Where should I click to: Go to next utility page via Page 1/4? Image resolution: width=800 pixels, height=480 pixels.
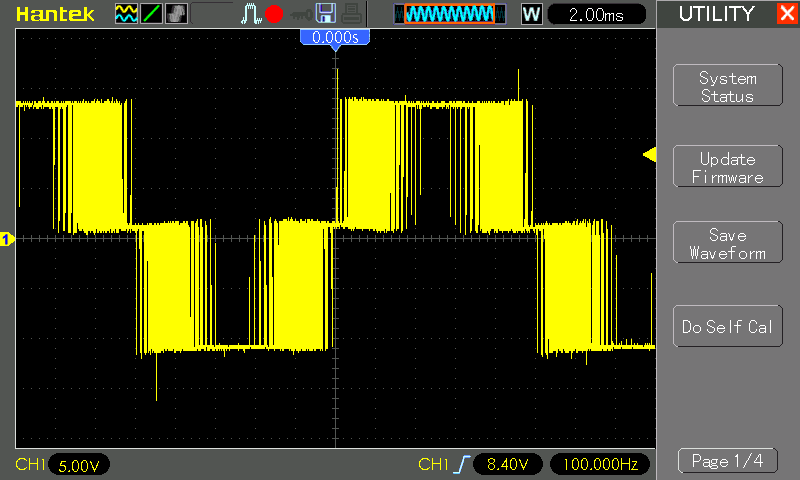tap(727, 461)
